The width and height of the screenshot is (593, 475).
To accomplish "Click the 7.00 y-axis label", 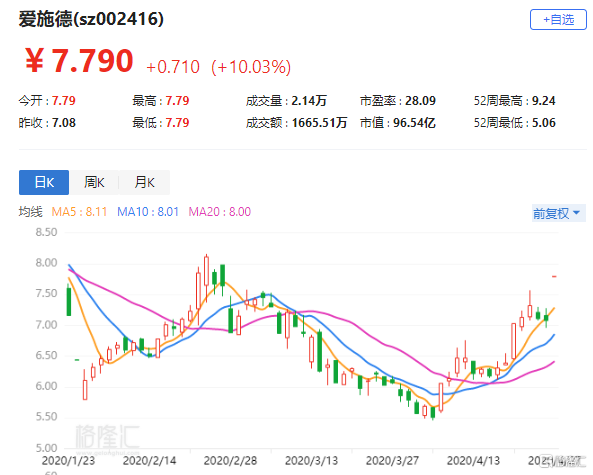I will pyautogui.click(x=46, y=324).
